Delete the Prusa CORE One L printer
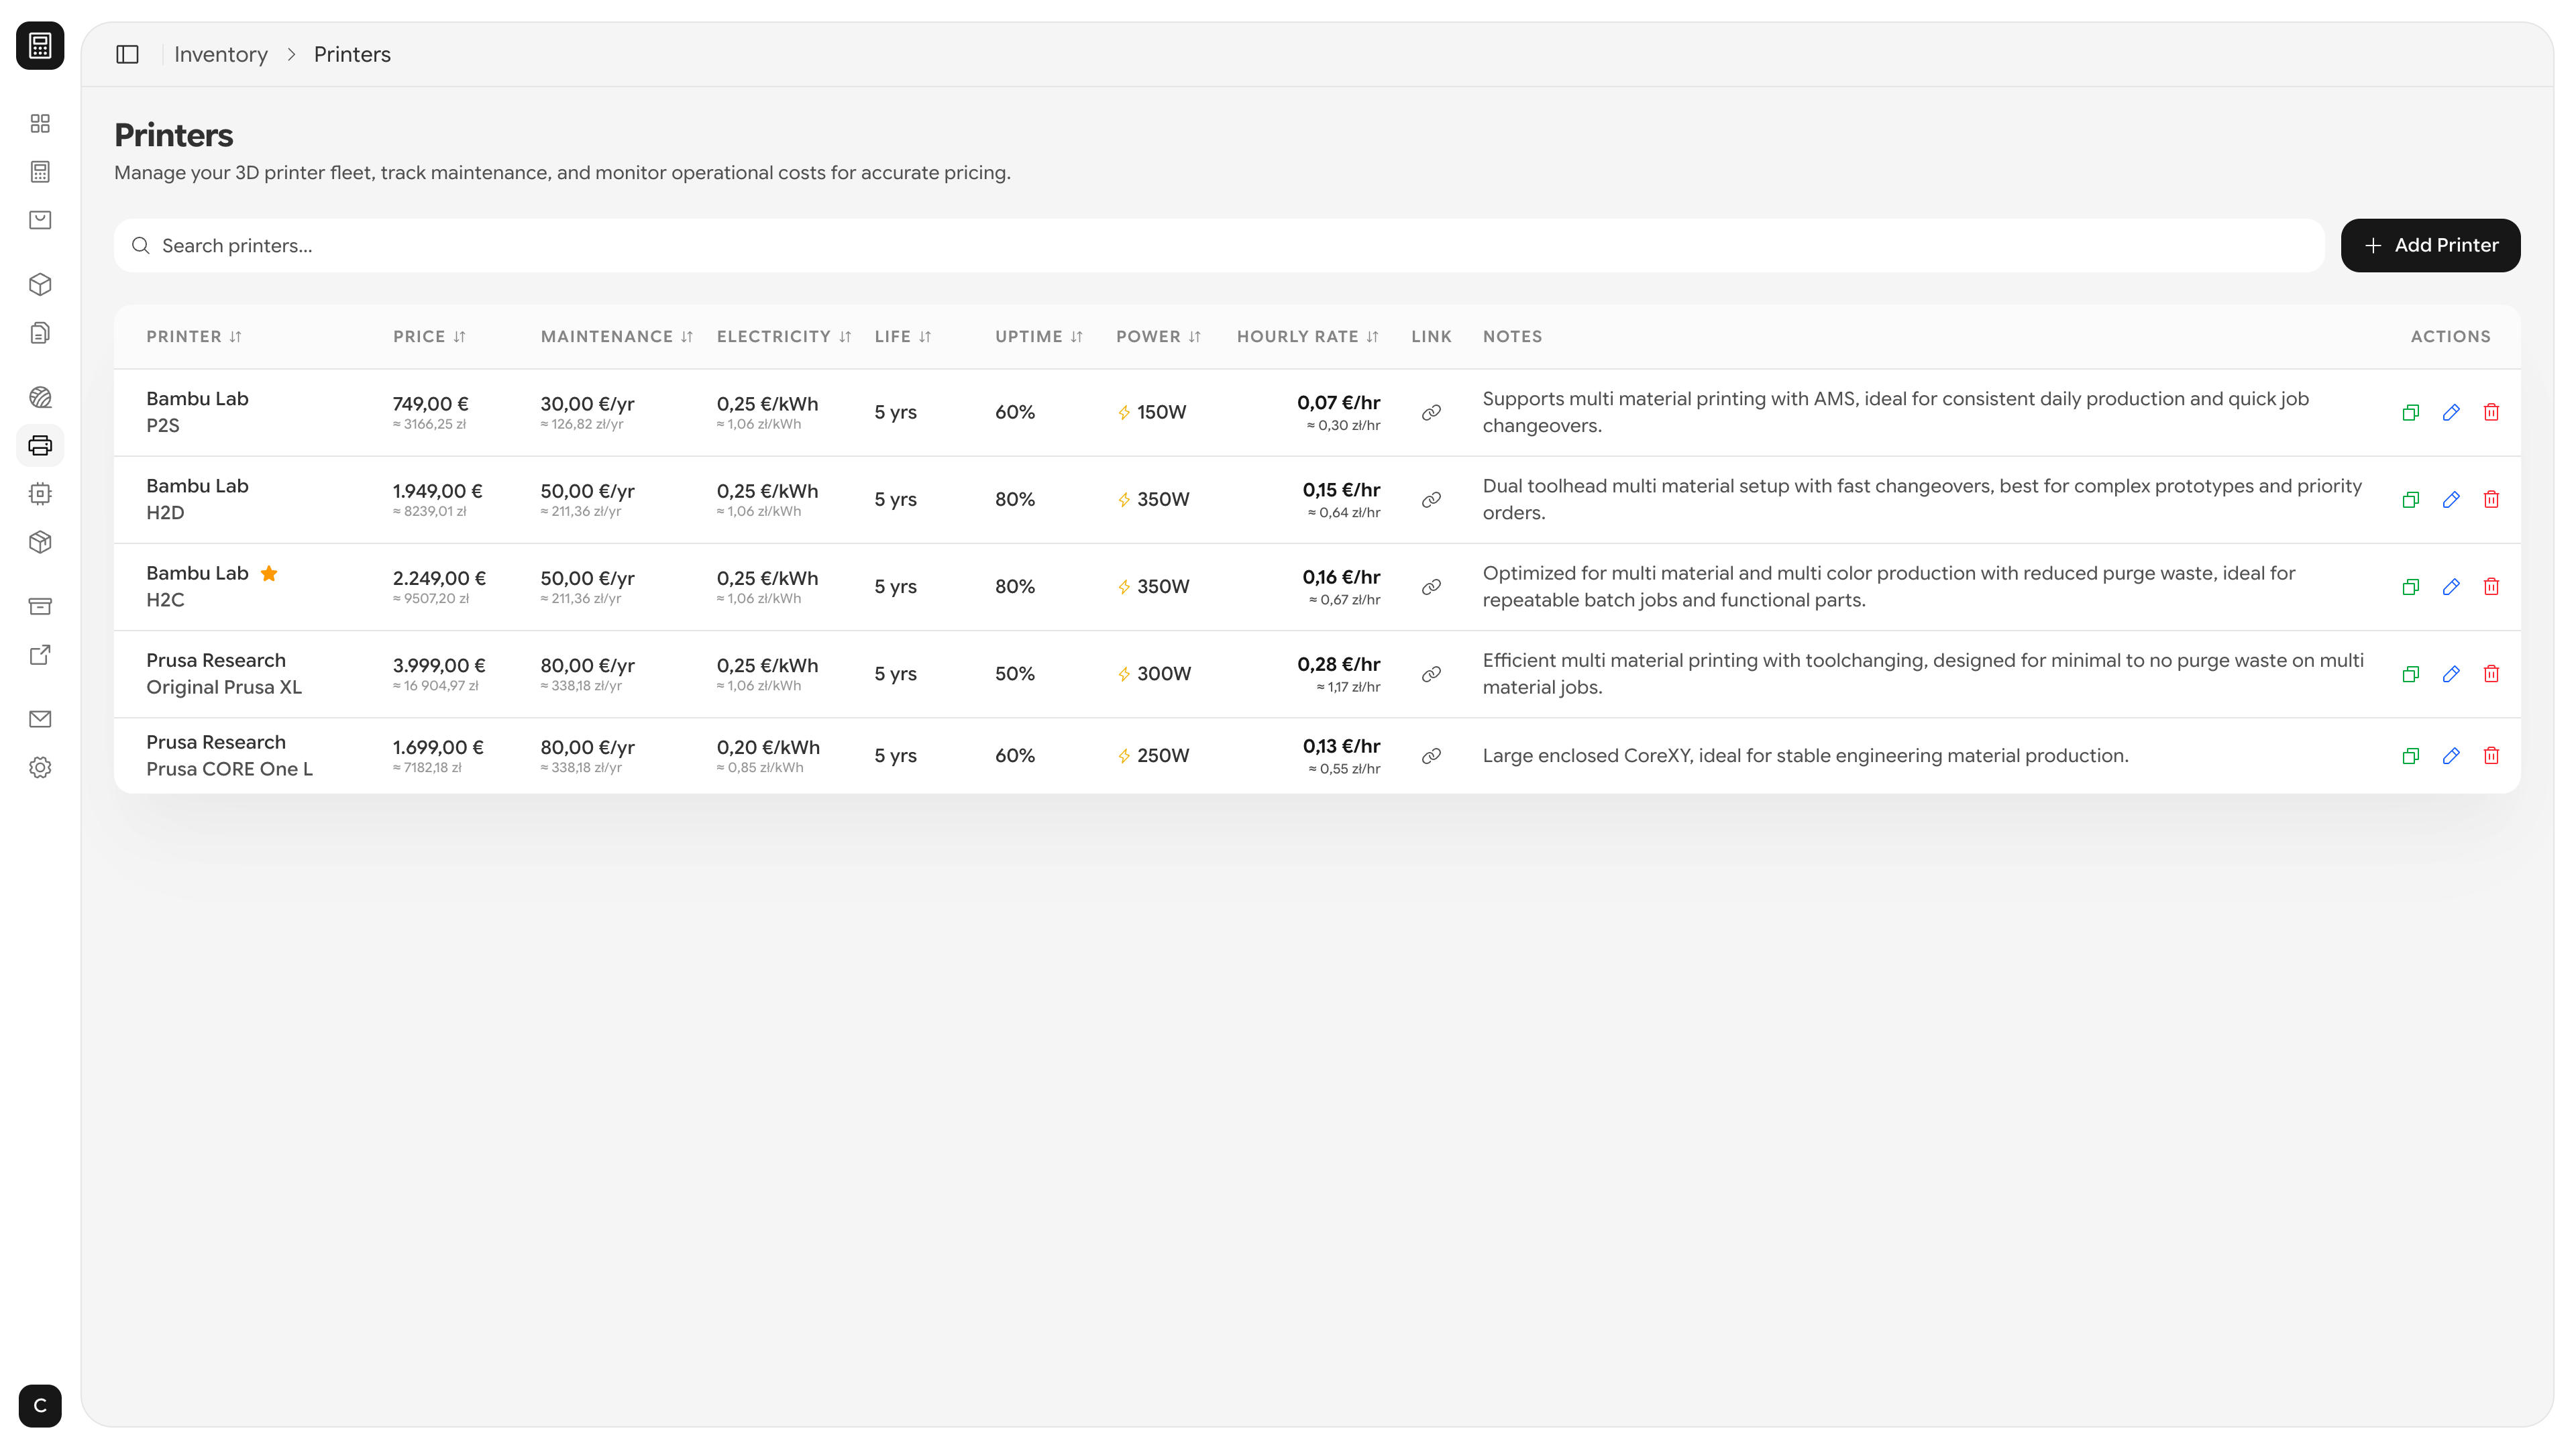 pos(2490,756)
